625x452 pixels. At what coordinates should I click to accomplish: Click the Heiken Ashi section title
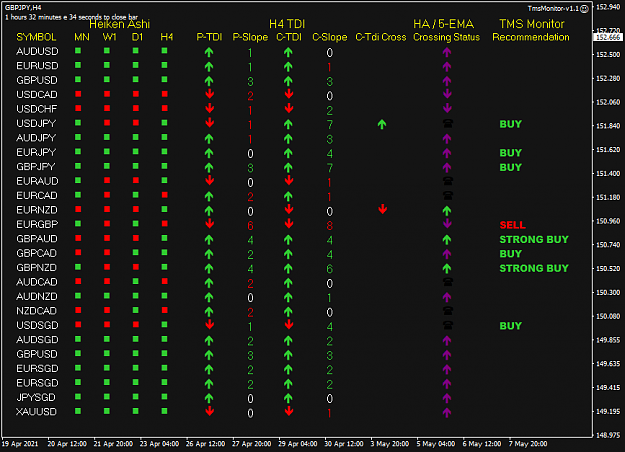tap(120, 24)
